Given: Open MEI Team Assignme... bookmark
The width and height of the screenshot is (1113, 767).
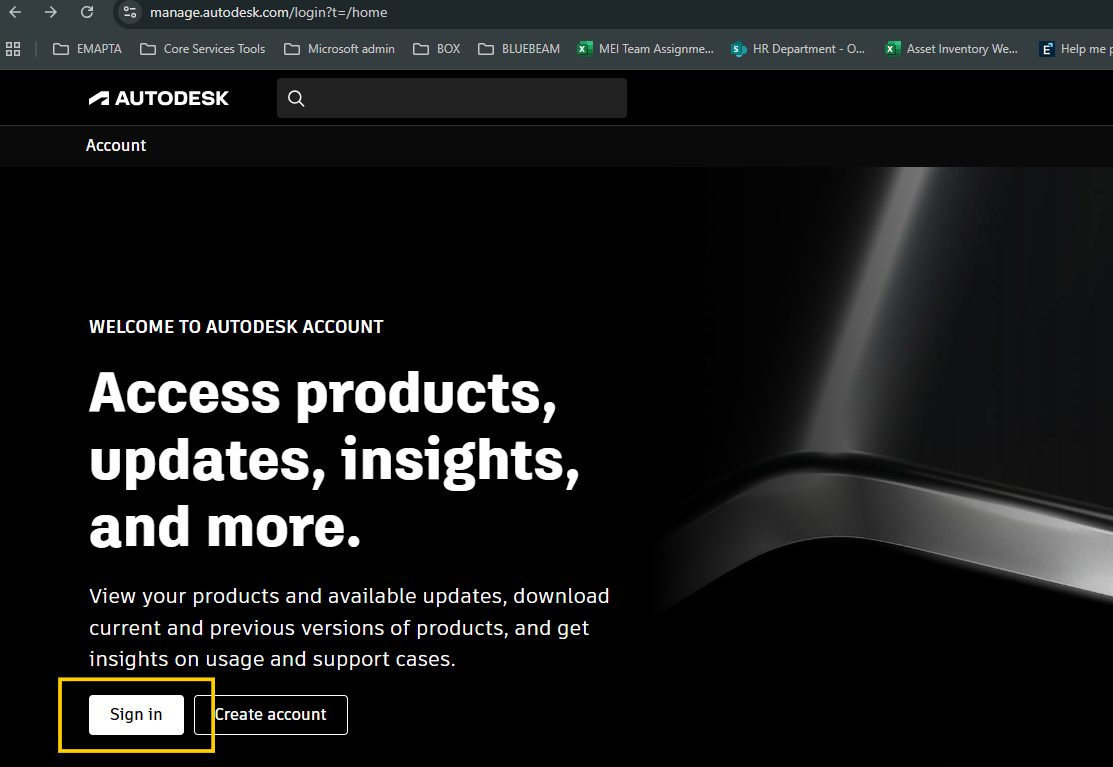Looking at the screenshot, I should [x=645, y=49].
